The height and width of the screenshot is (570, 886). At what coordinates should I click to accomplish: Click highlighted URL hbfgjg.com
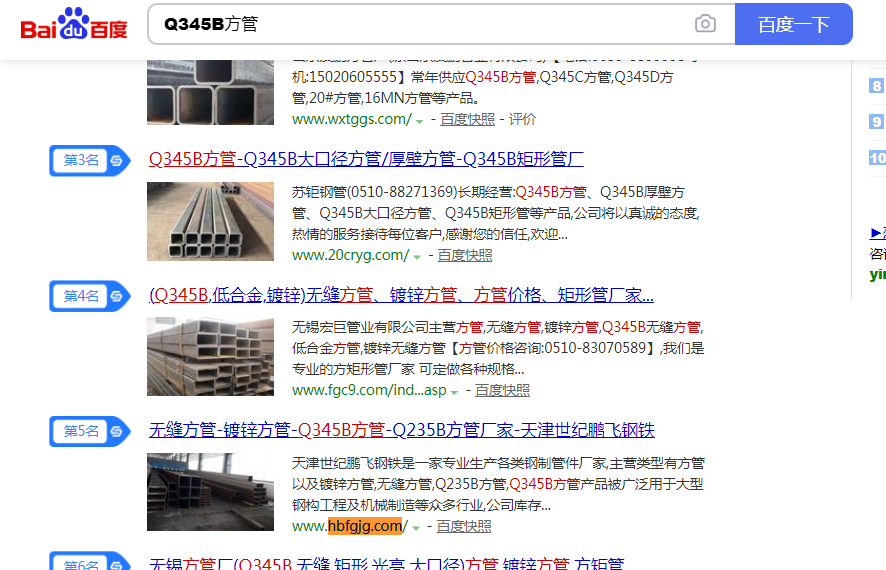tap(365, 526)
